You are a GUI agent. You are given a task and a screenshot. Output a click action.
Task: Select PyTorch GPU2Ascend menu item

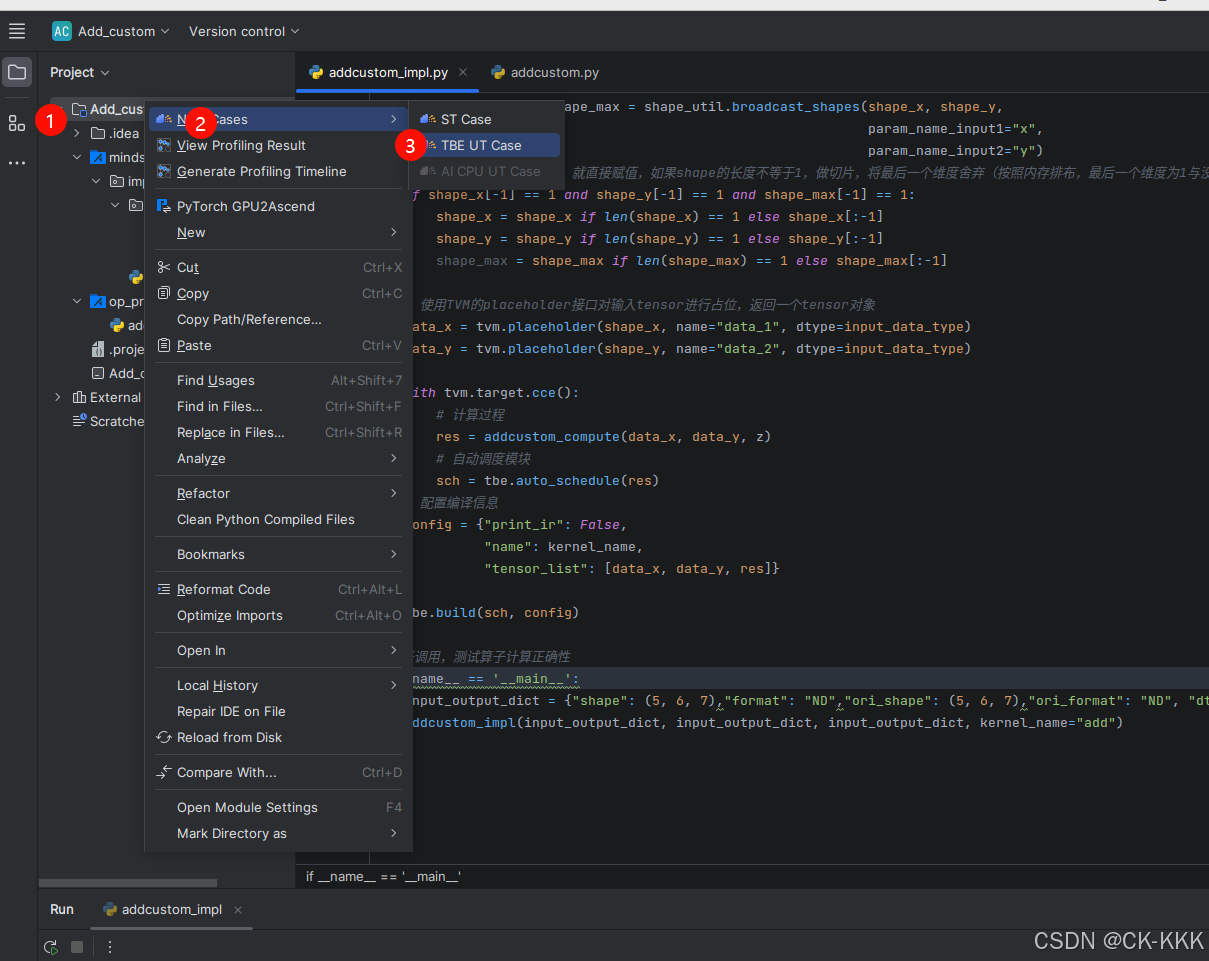coord(245,206)
